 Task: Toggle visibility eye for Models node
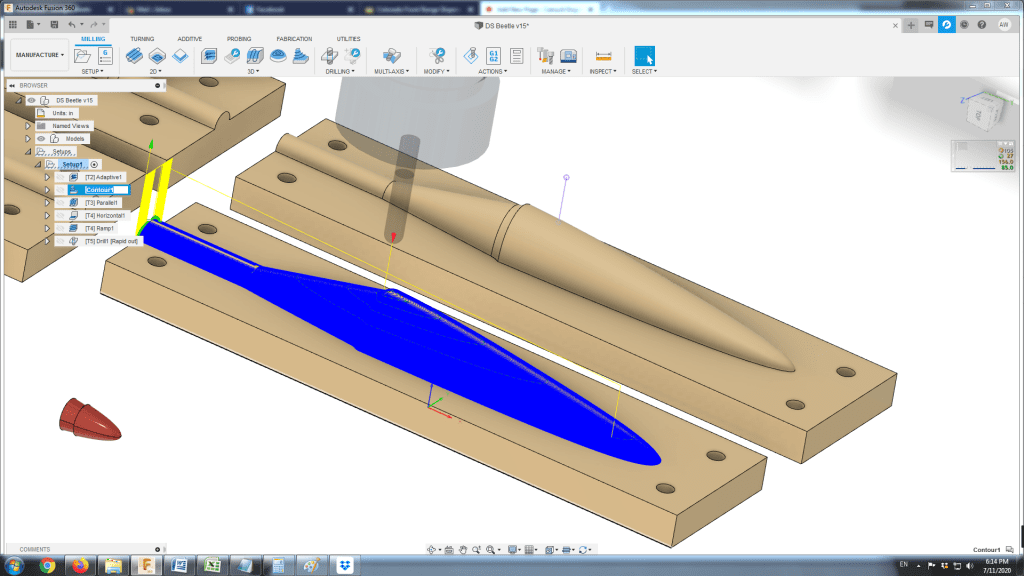42,139
